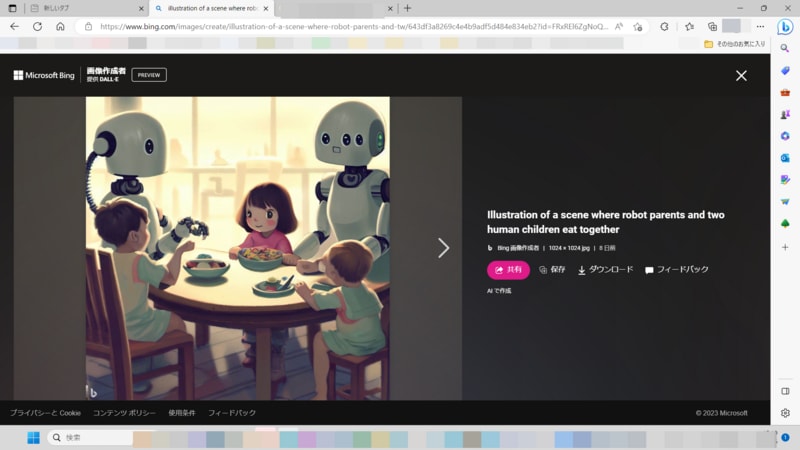Click the Microsoft Bing logo
The width and height of the screenshot is (800, 450).
click(46, 75)
